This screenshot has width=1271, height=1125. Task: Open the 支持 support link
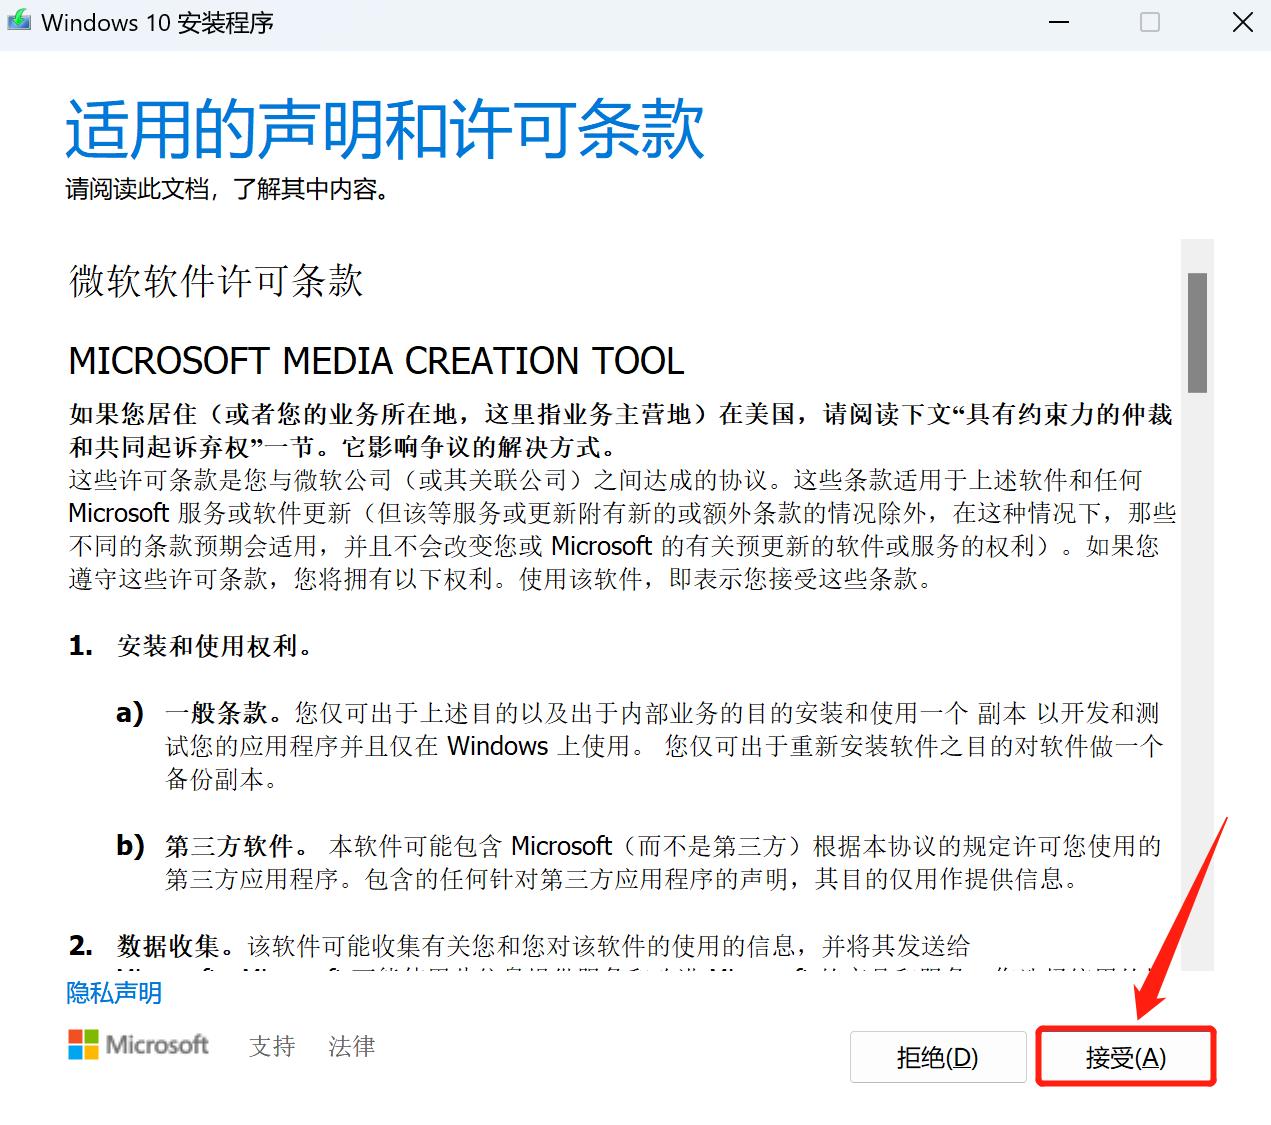tap(271, 1046)
